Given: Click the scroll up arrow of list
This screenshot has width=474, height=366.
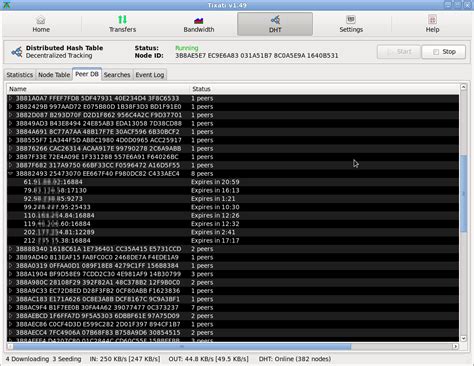Looking at the screenshot, I should point(463,87).
